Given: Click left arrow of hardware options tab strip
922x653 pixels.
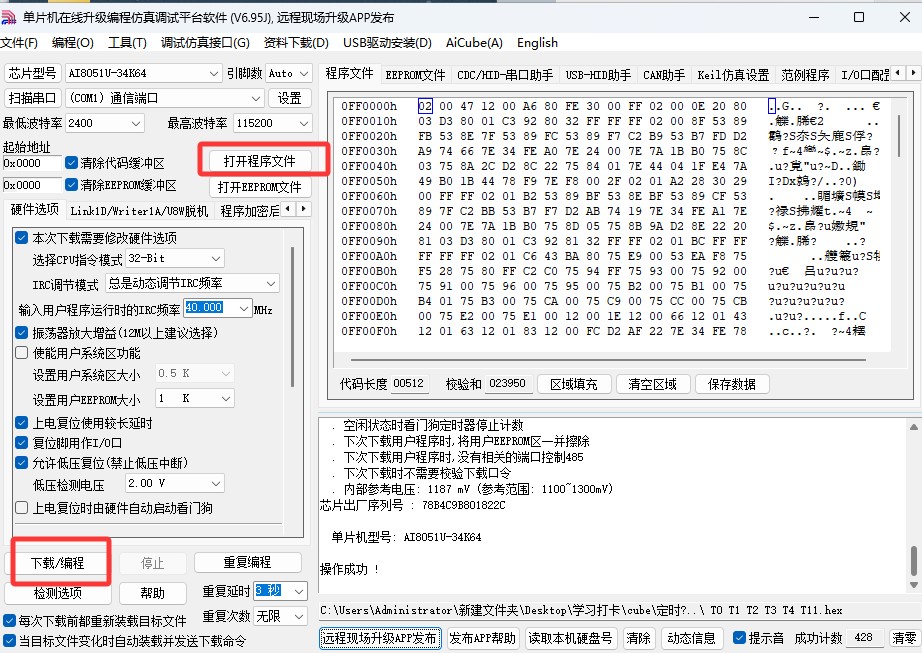Looking at the screenshot, I should 288,209.
